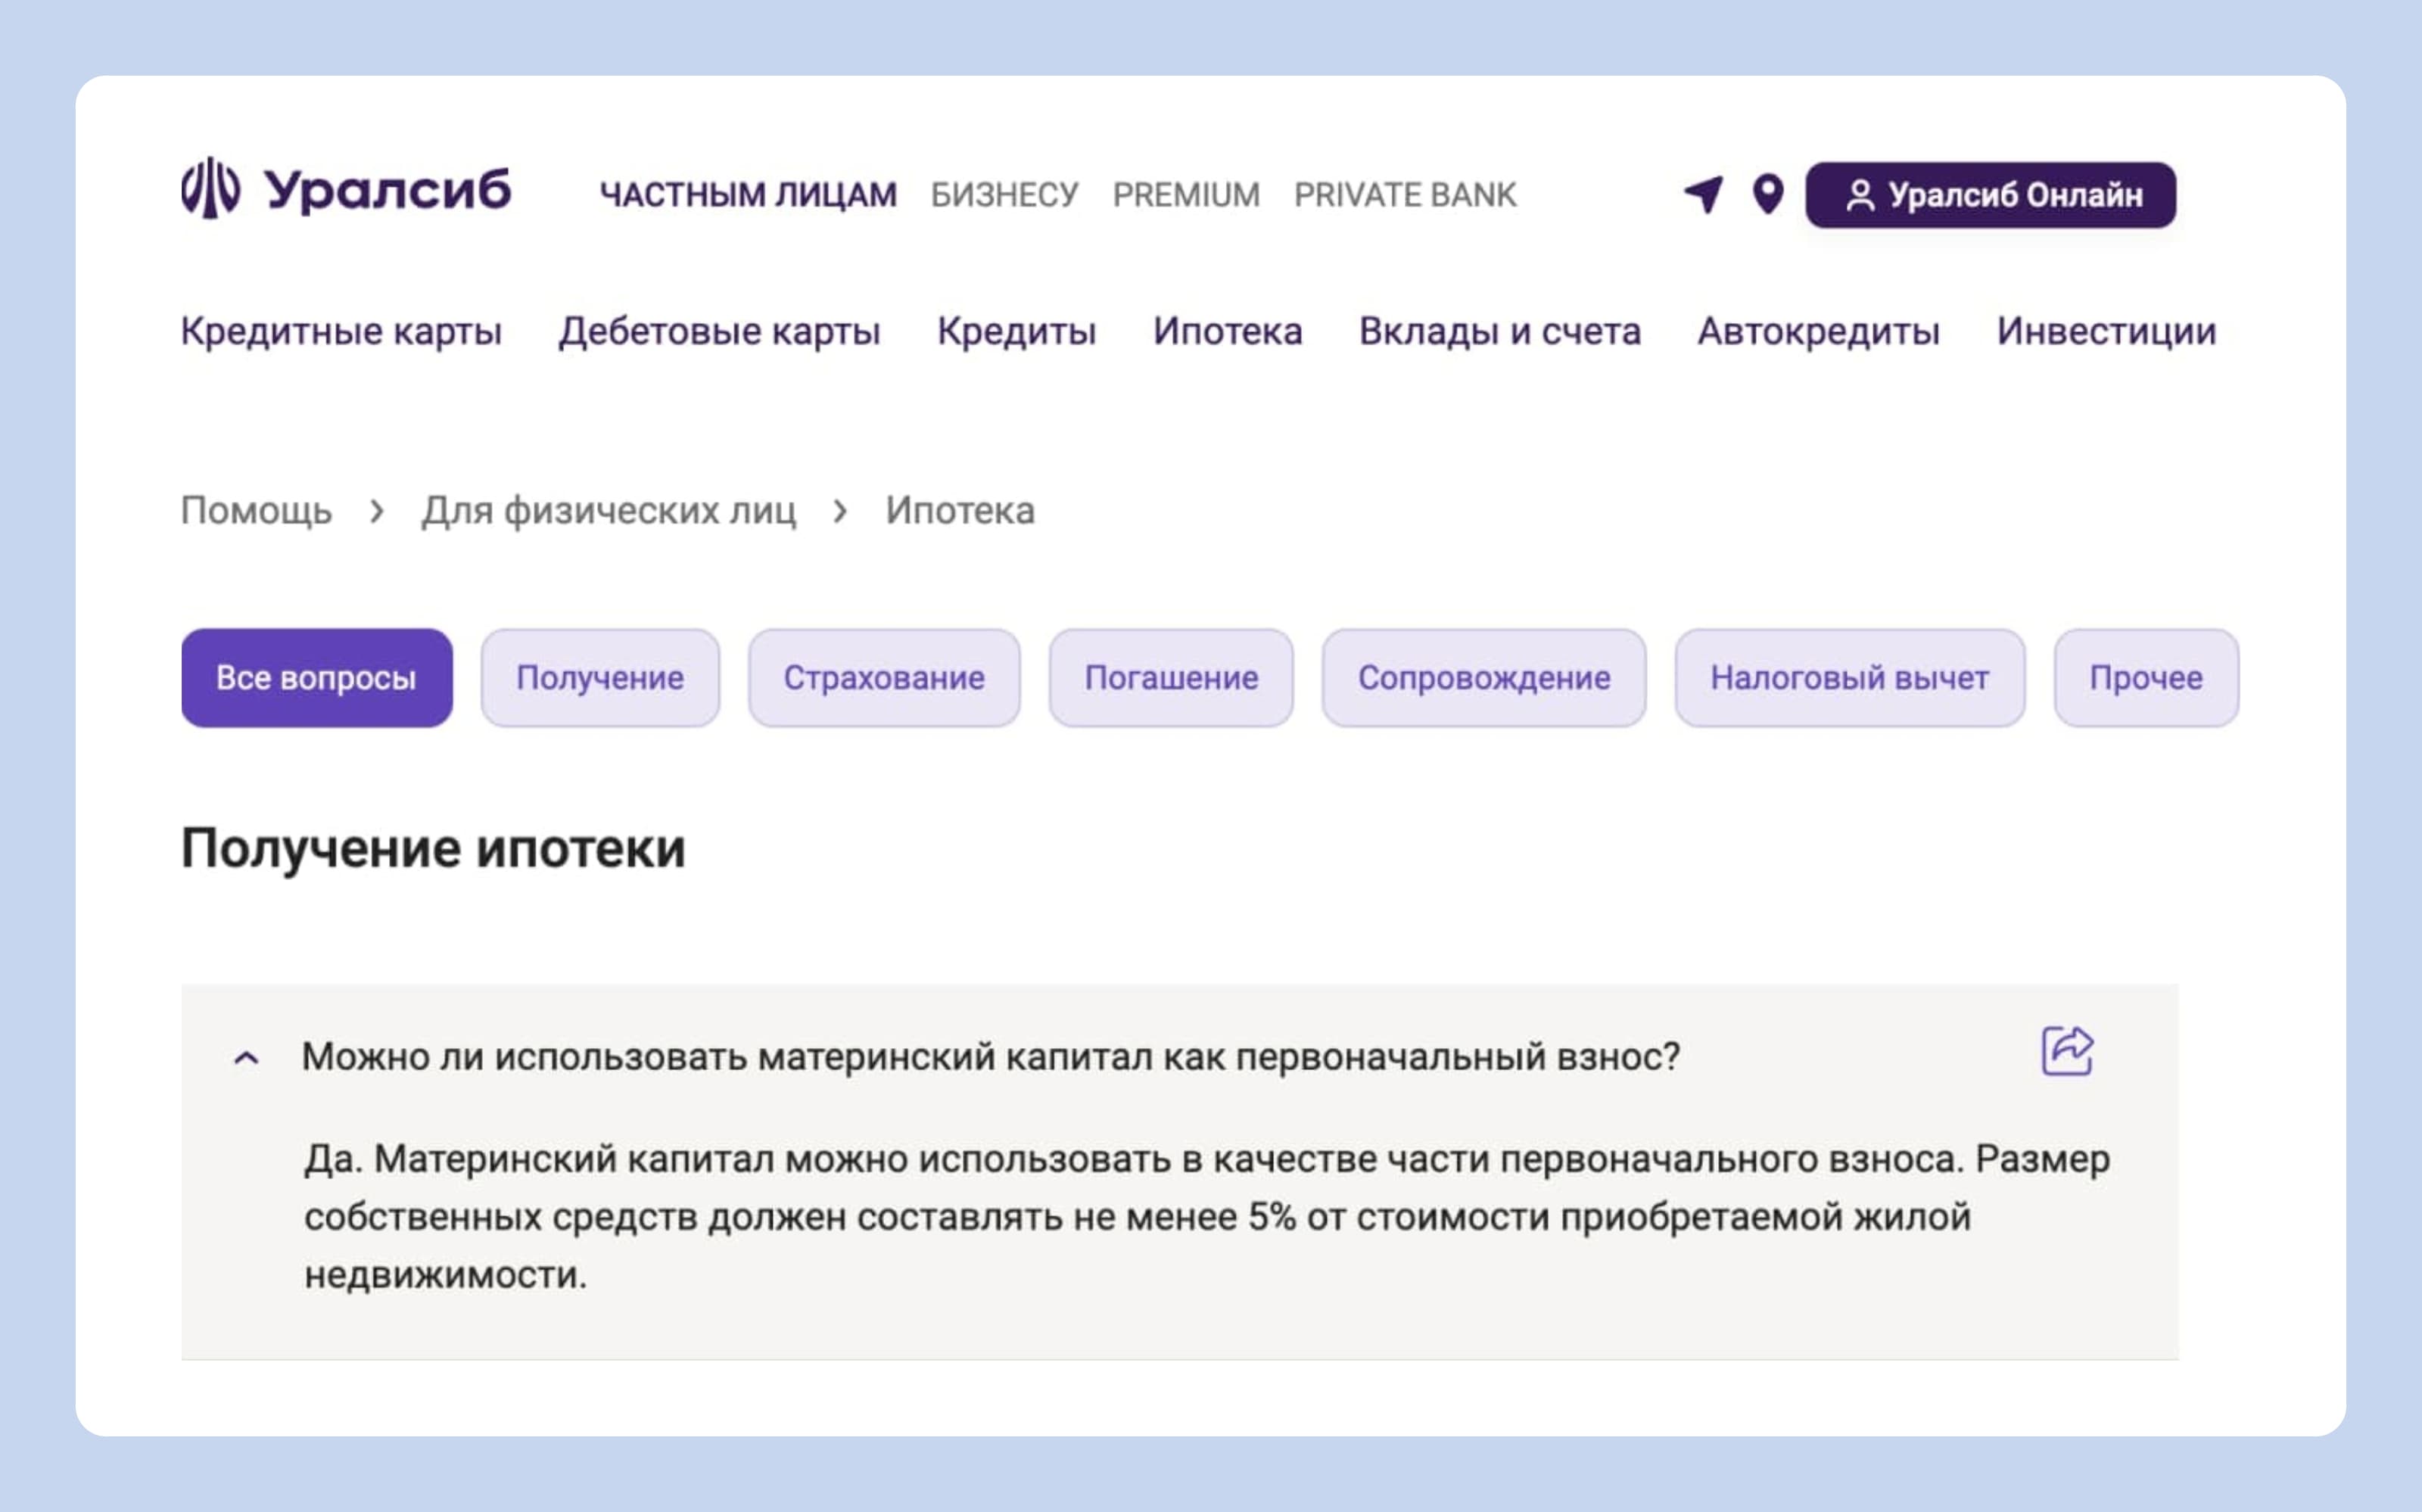Select the Прочее filter chip
The image size is (2422, 1512).
[x=2146, y=678]
